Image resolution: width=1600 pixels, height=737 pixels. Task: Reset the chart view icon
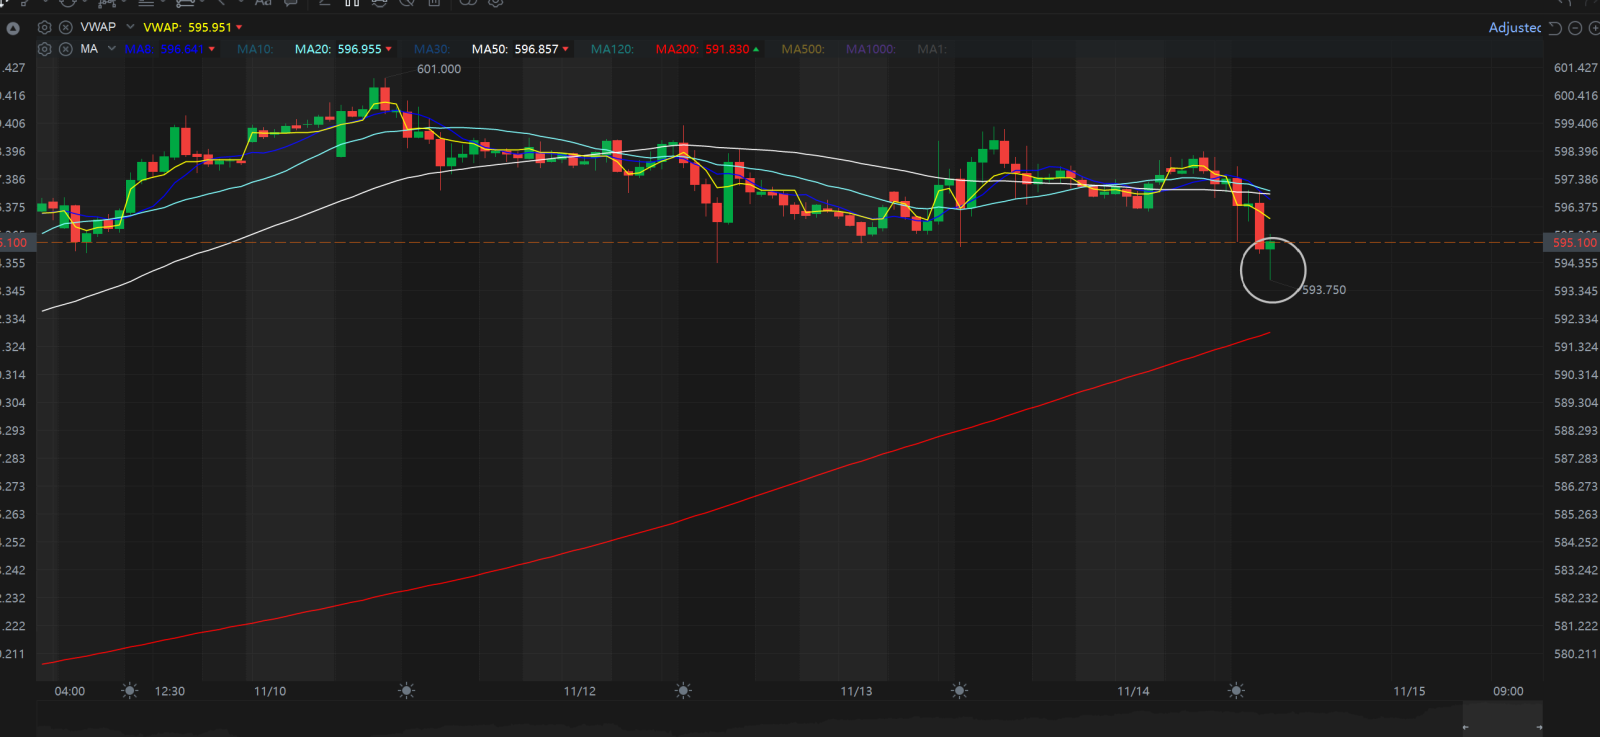tap(1555, 28)
